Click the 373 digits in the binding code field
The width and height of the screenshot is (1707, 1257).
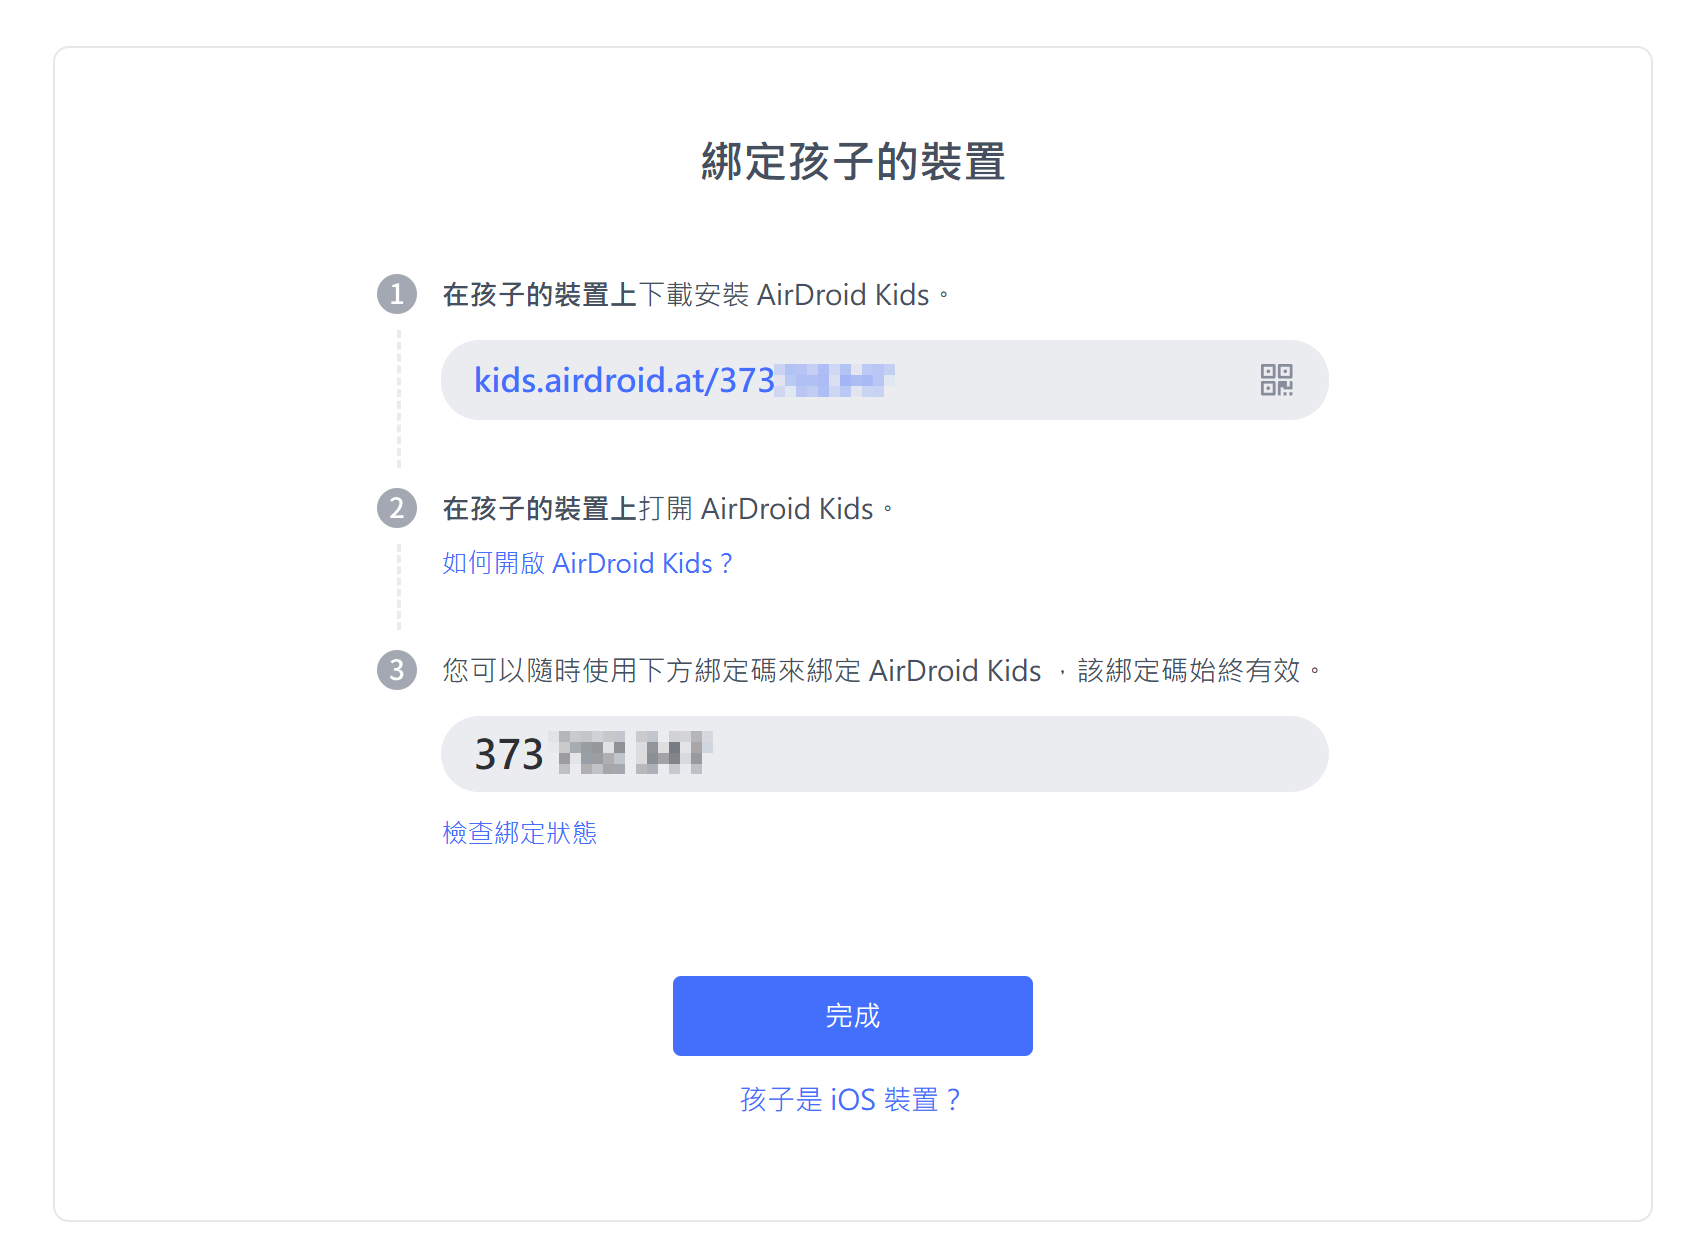pos(508,754)
